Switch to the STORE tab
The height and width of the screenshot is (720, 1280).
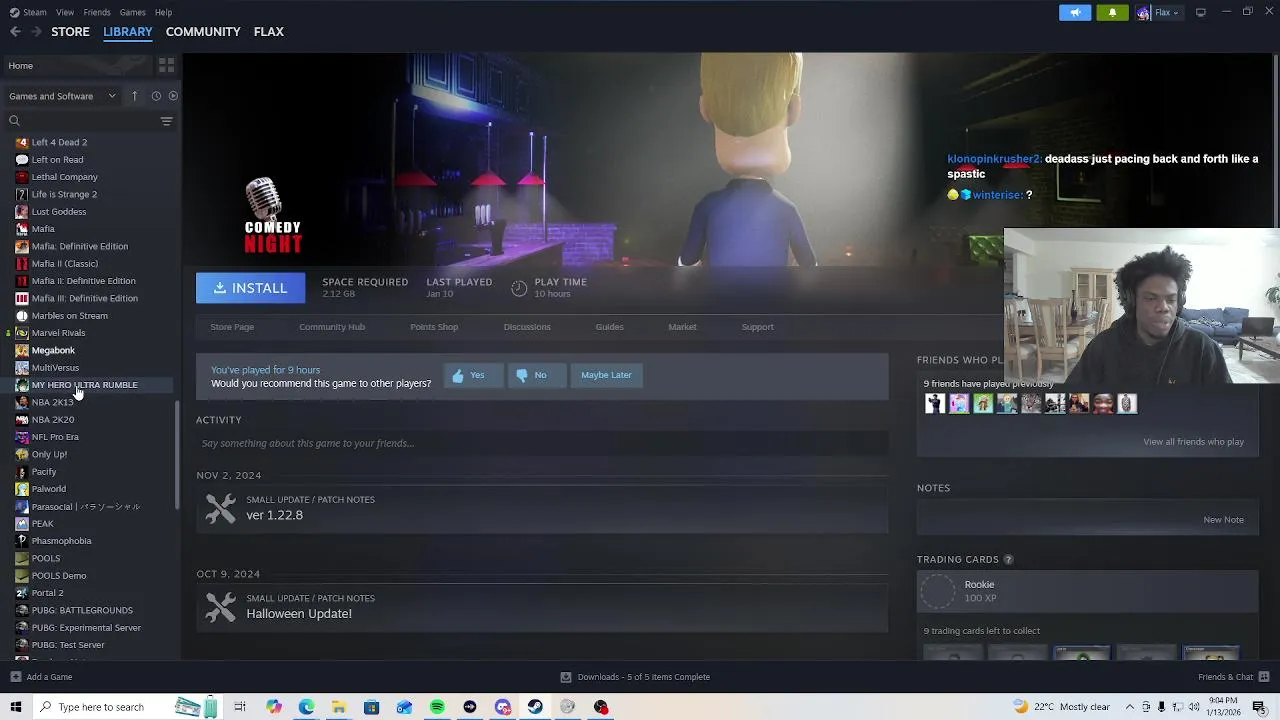point(70,32)
